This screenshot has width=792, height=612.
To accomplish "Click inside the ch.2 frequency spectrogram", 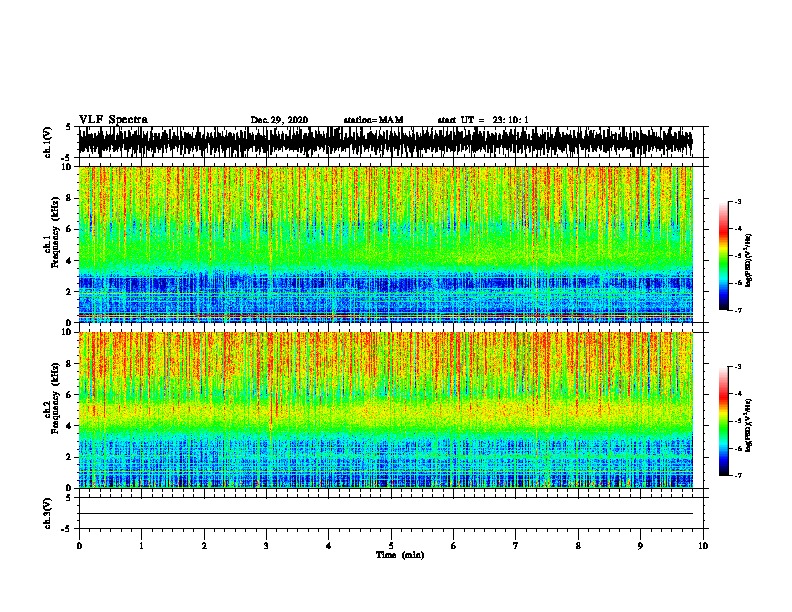I will pos(385,410).
